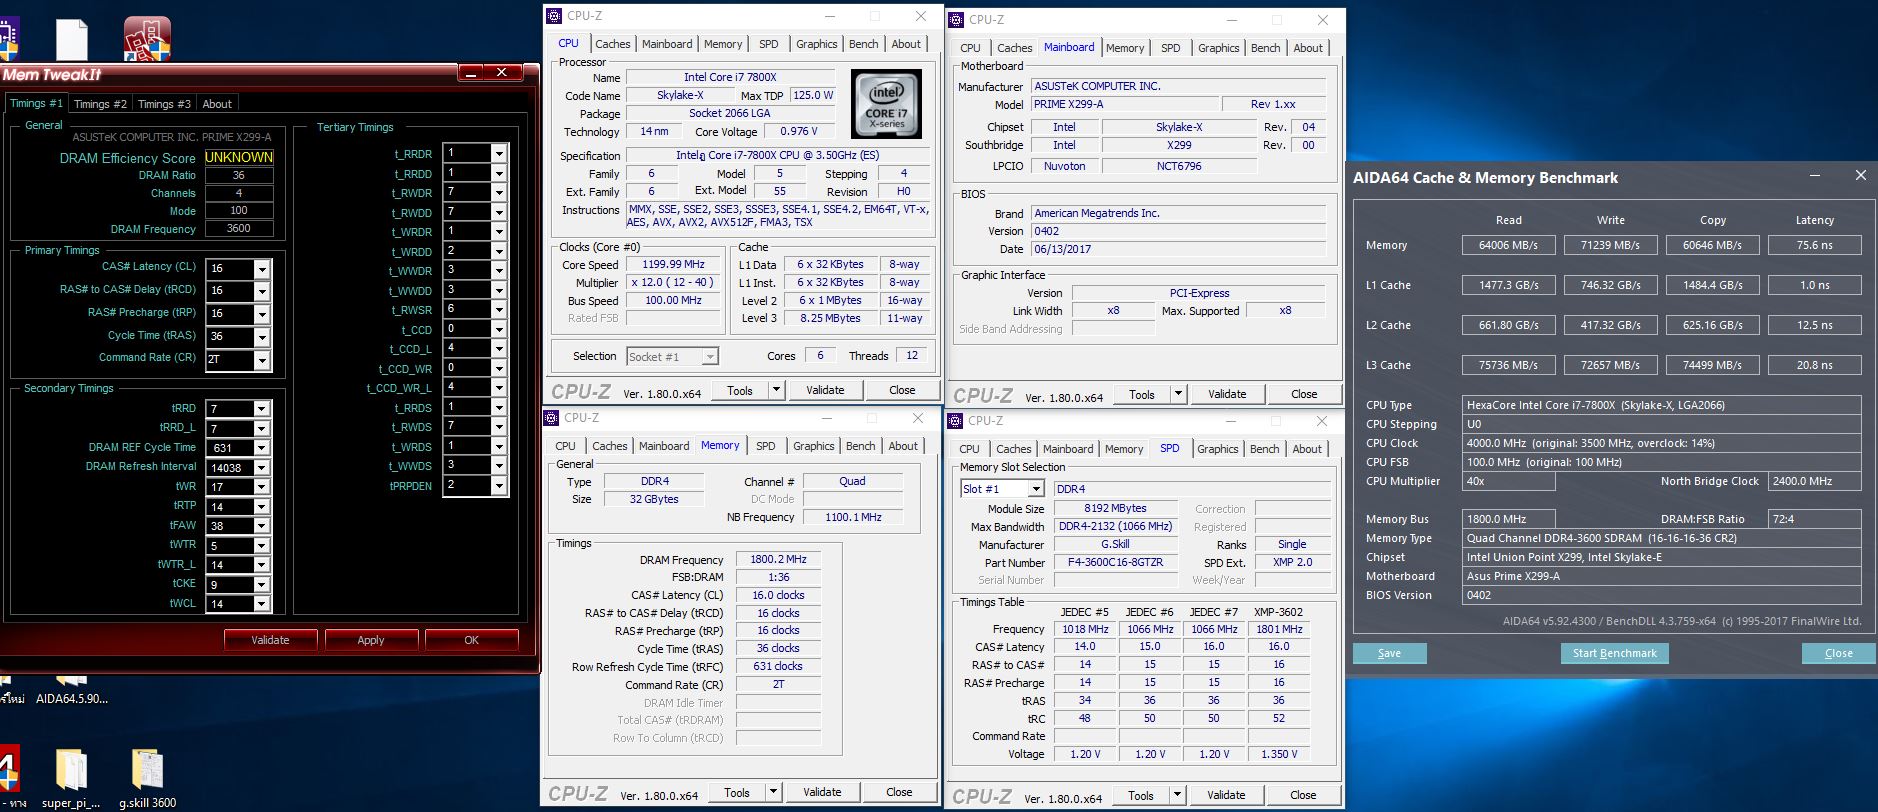The height and width of the screenshot is (812, 1878).
Task: Expand the RAS# to CAS# Delay dropdown
Action: tap(262, 291)
